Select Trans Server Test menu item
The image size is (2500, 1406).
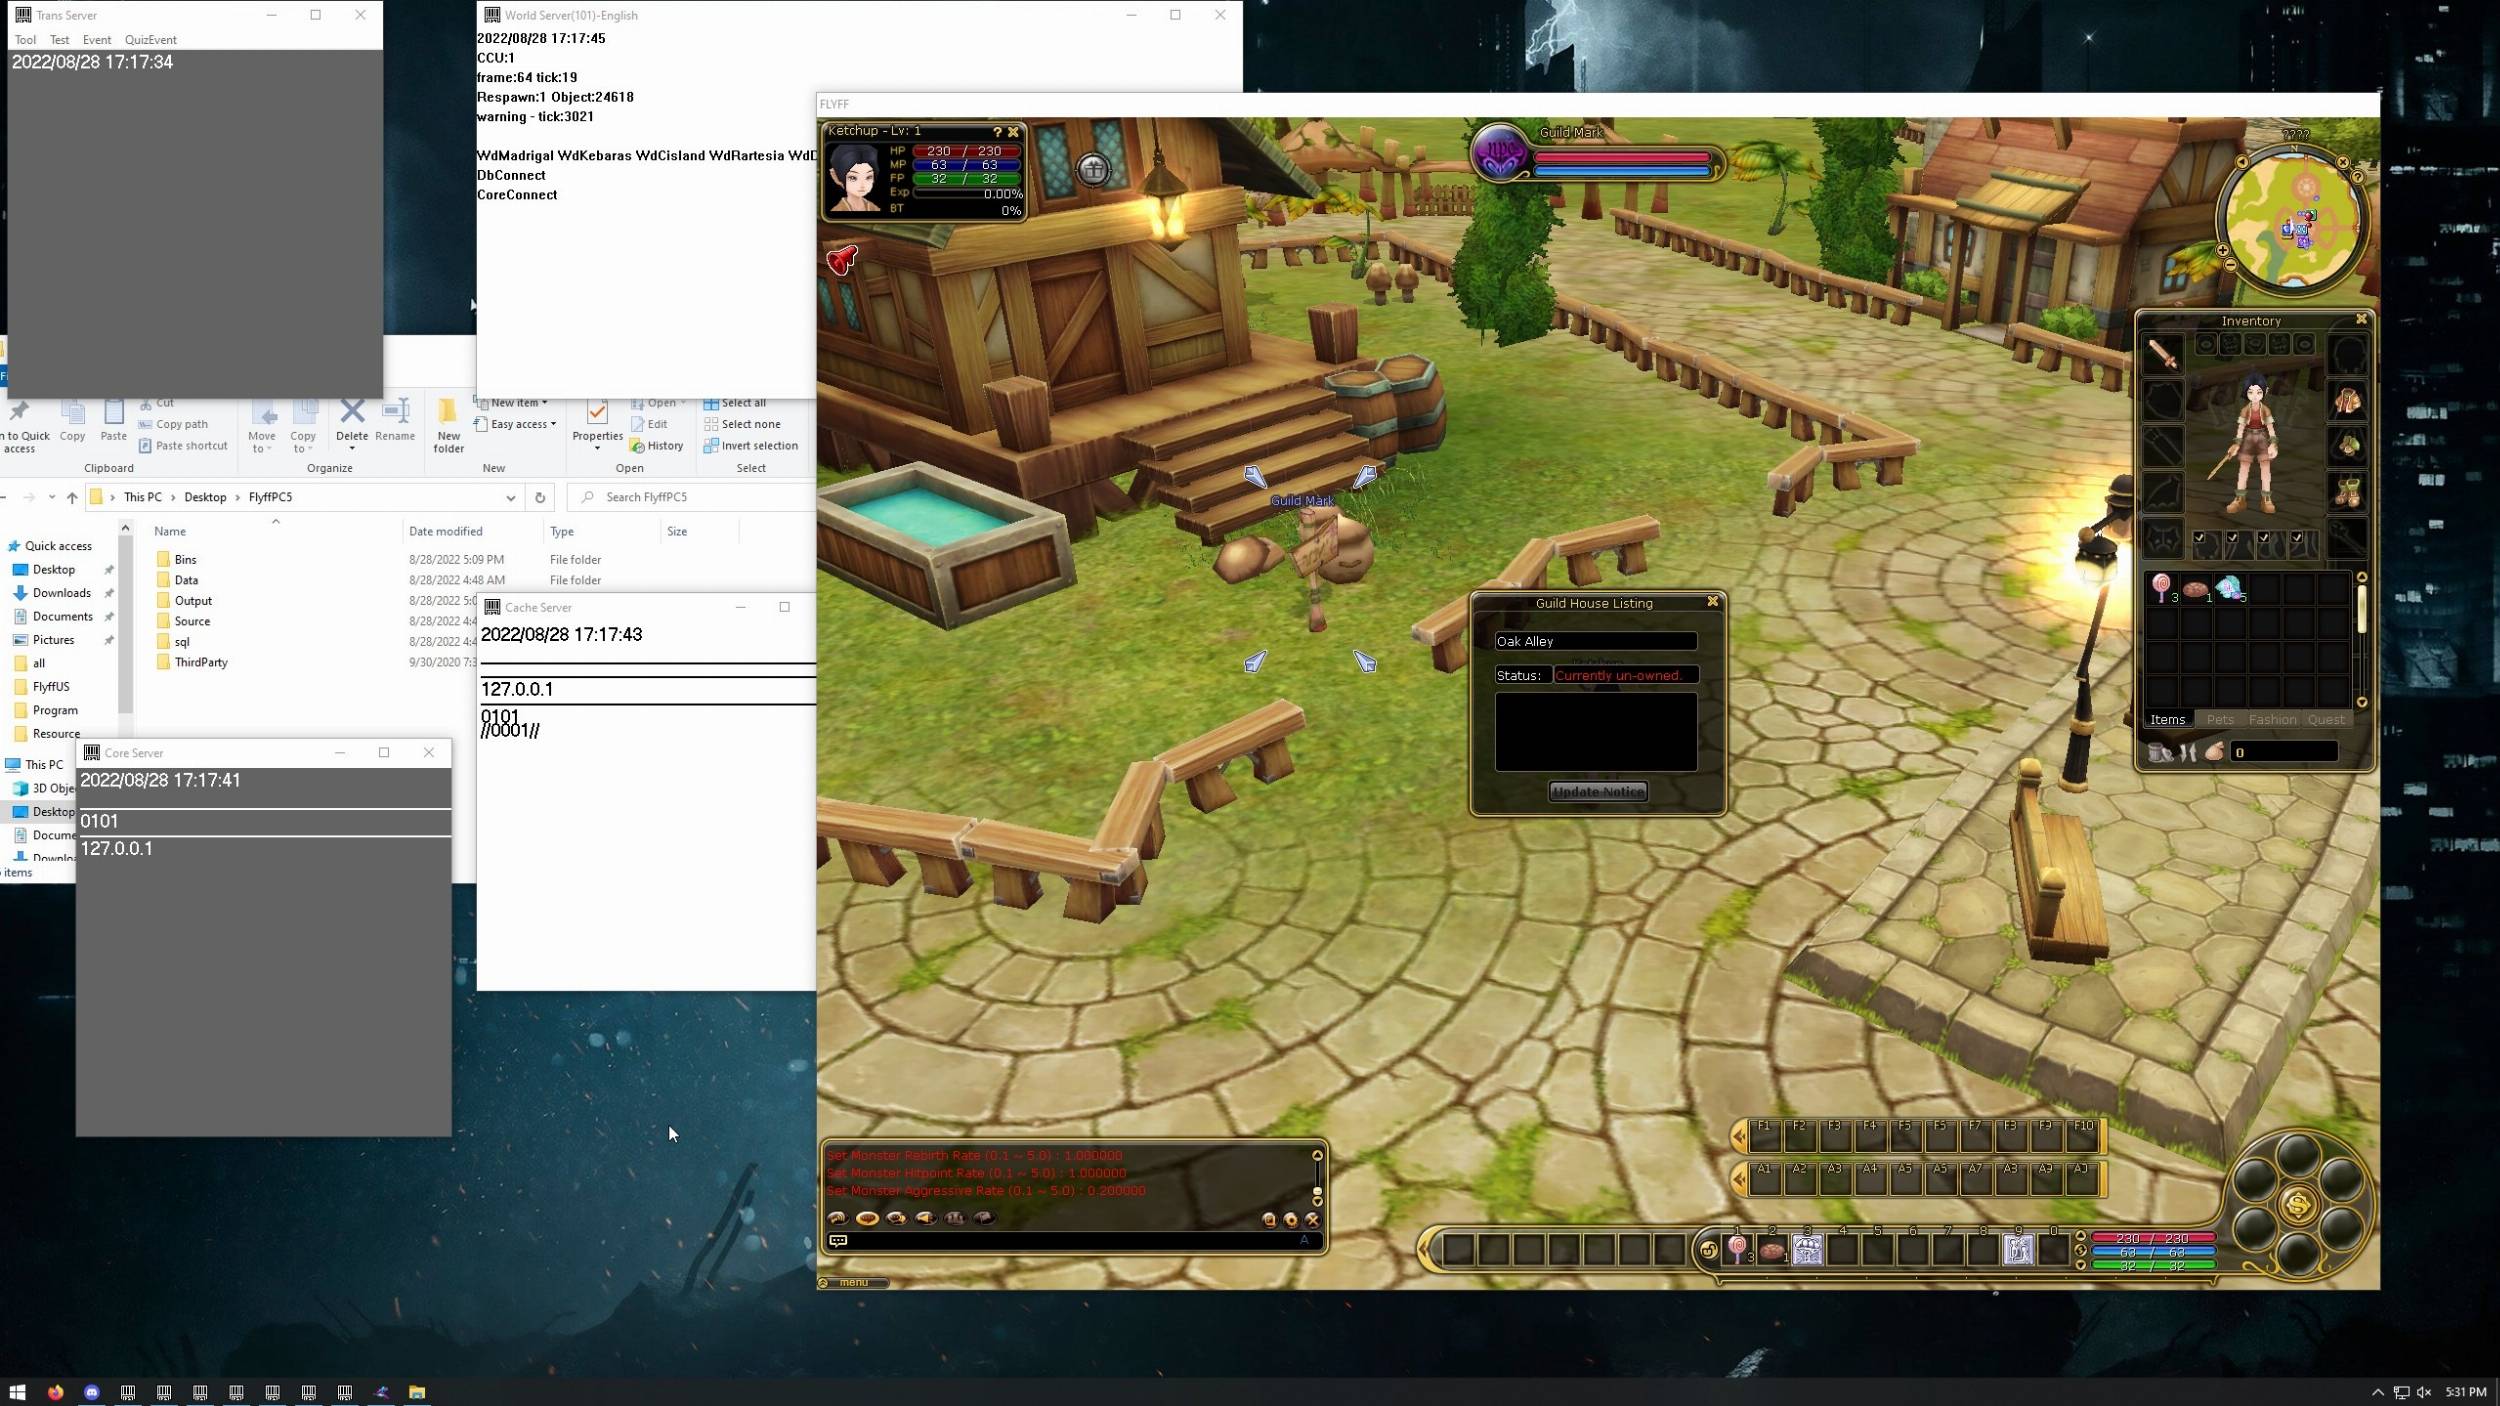point(60,39)
